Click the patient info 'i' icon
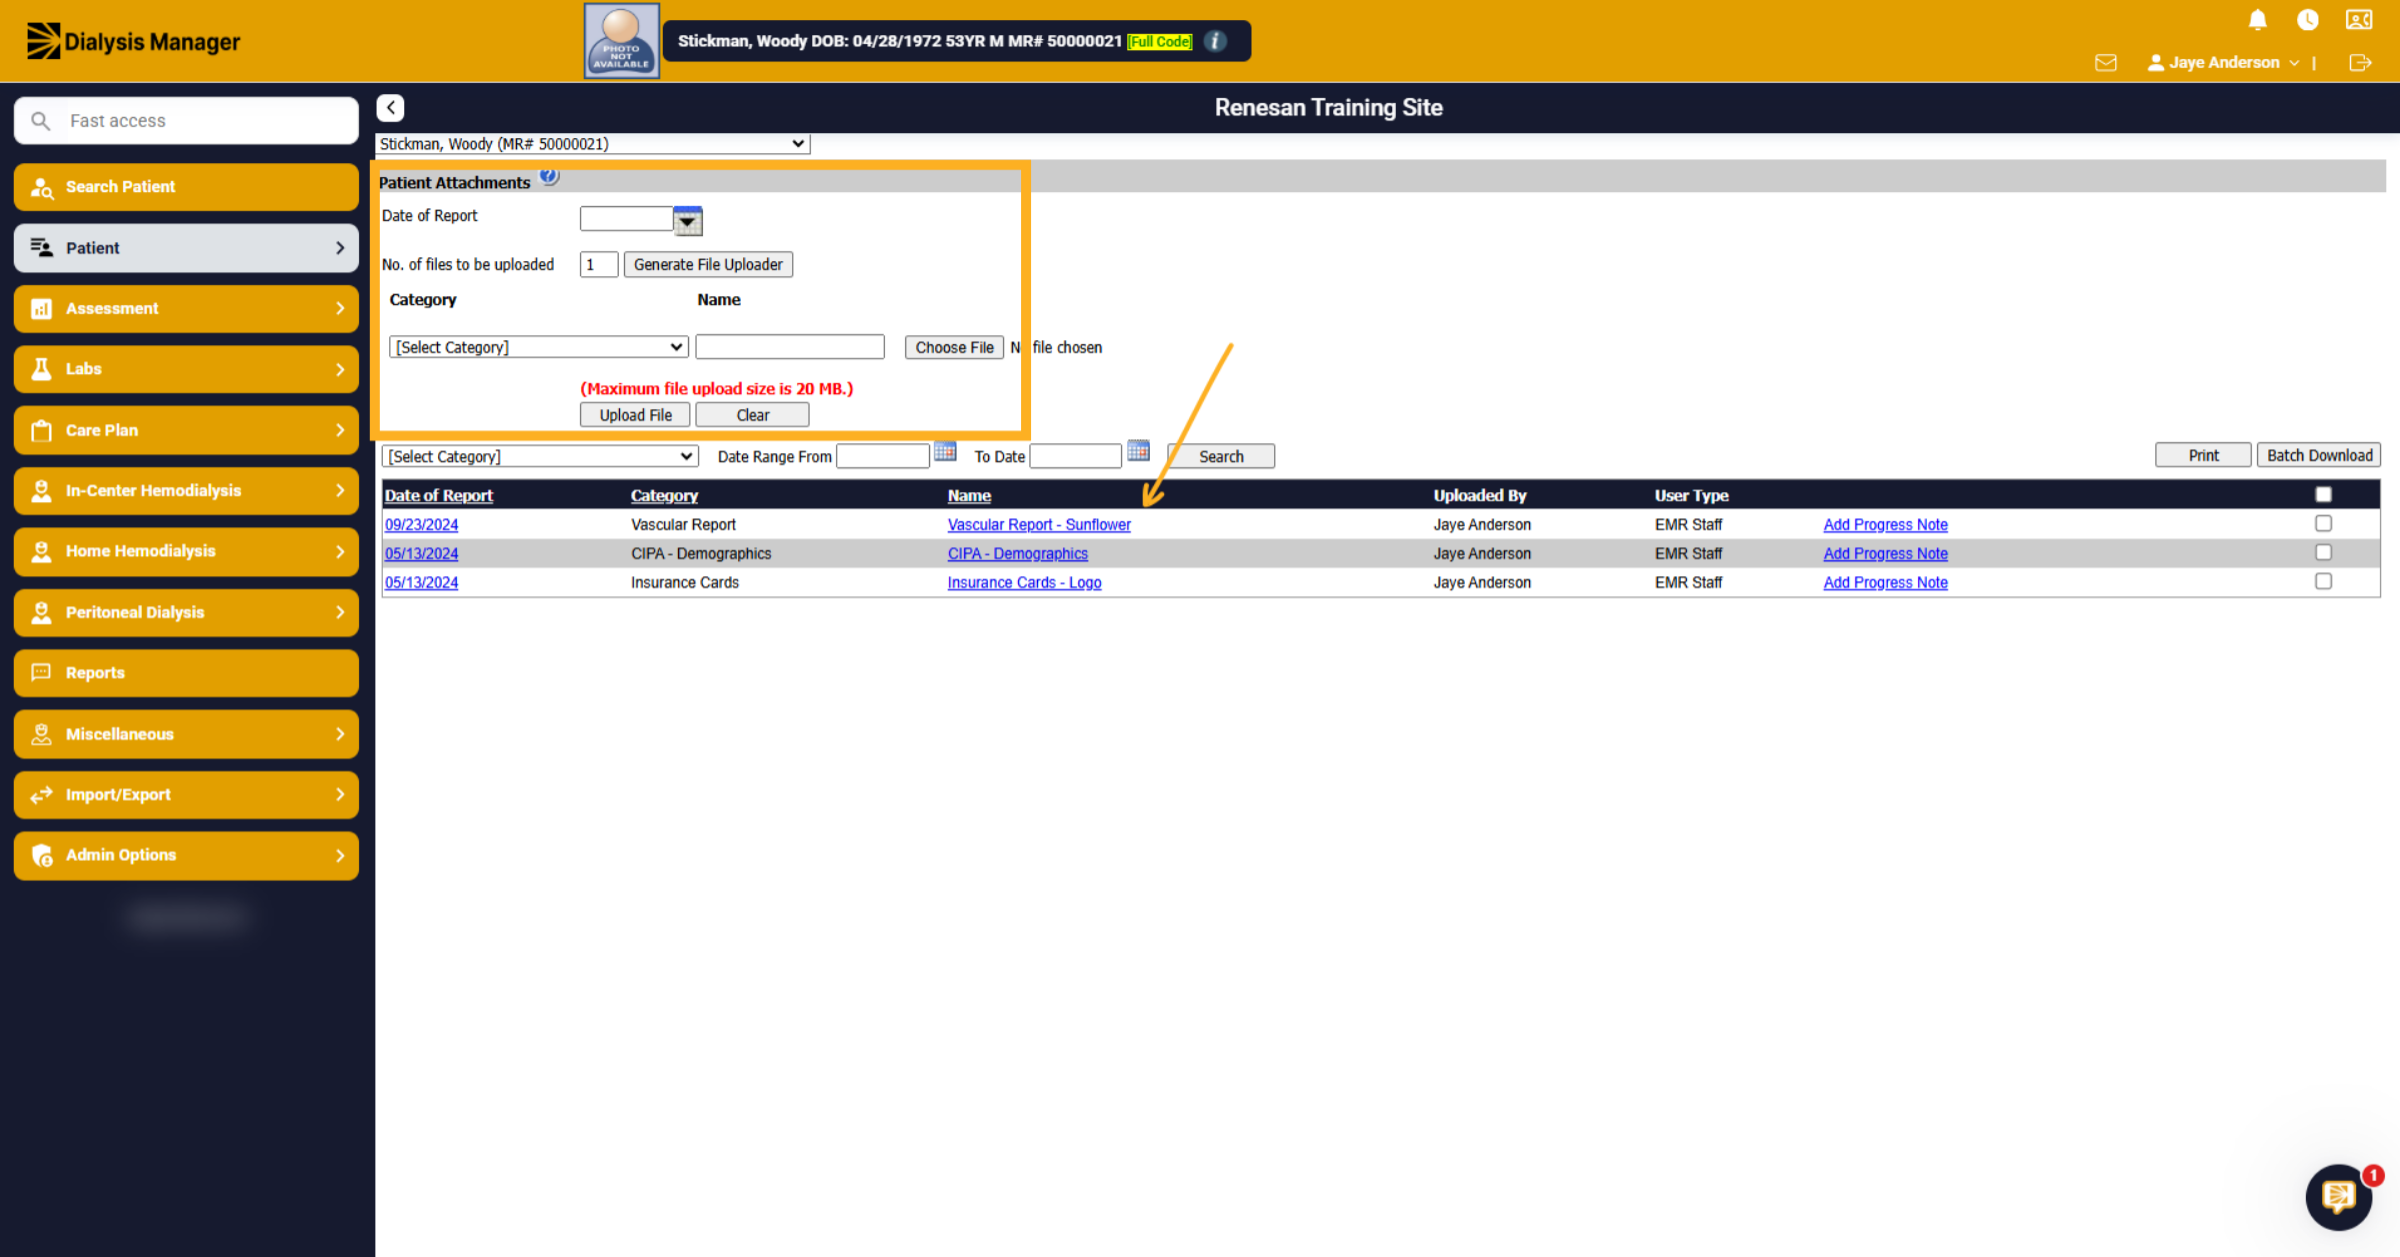The width and height of the screenshot is (2400, 1257). click(x=1215, y=41)
